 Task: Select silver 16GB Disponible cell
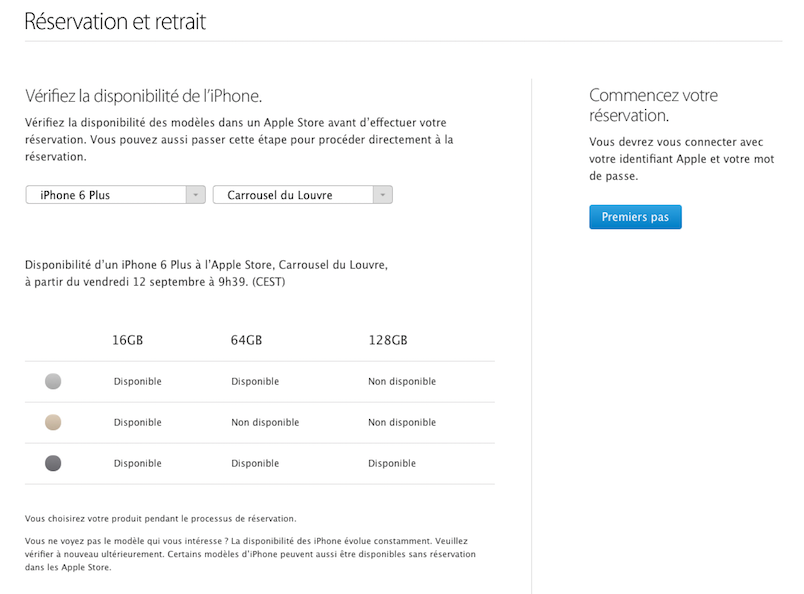pyautogui.click(x=138, y=381)
